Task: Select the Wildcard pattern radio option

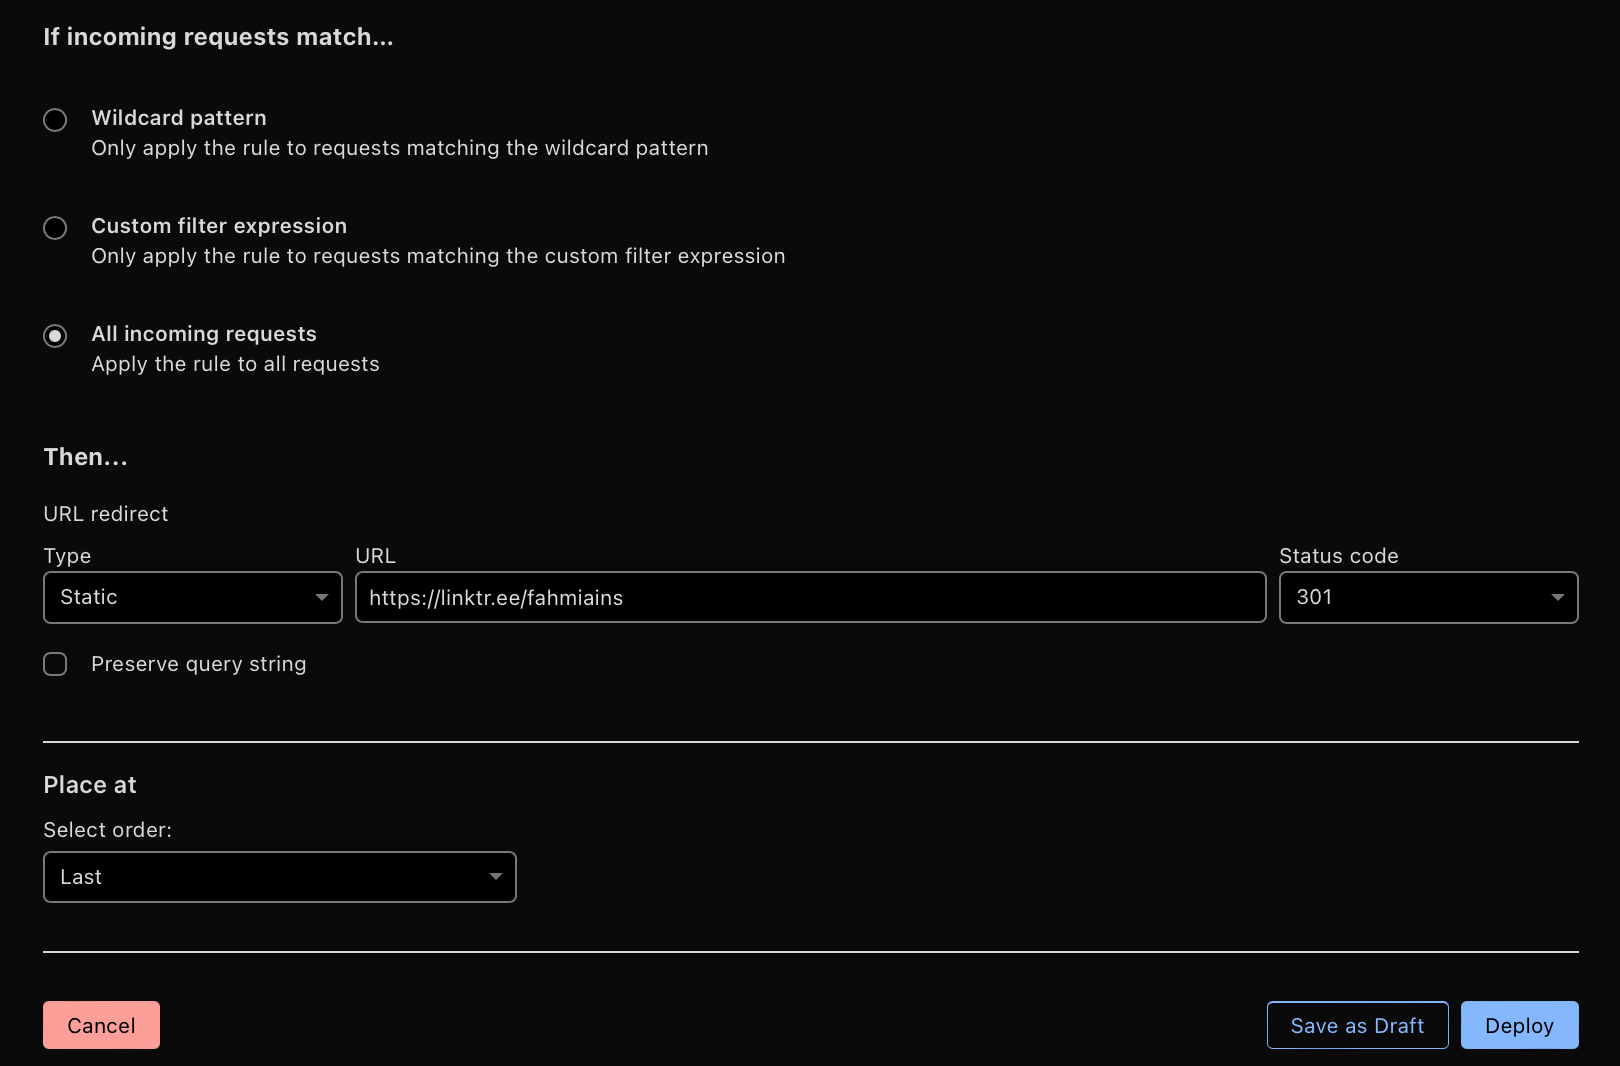Action: point(55,120)
